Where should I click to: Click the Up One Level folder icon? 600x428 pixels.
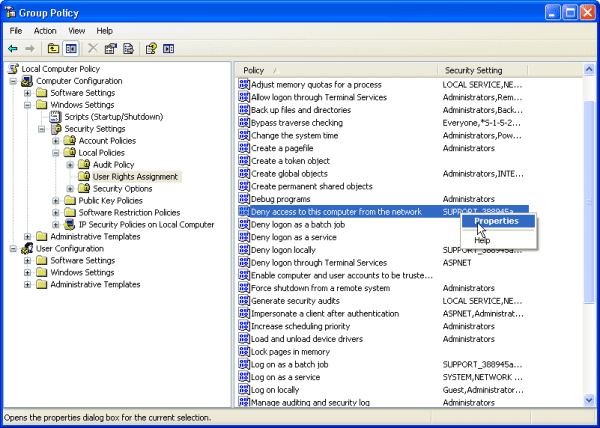(x=53, y=48)
